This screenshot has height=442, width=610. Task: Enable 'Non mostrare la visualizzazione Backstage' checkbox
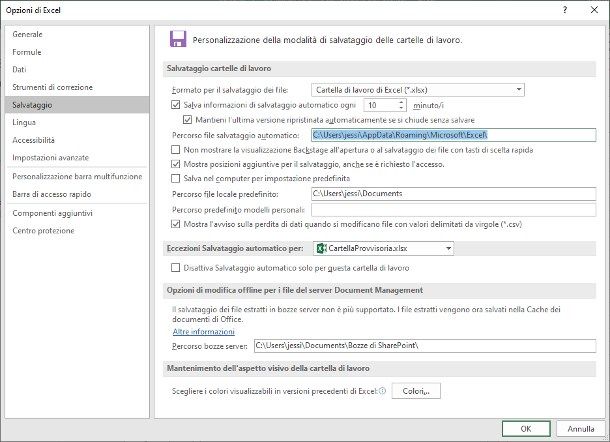click(175, 150)
